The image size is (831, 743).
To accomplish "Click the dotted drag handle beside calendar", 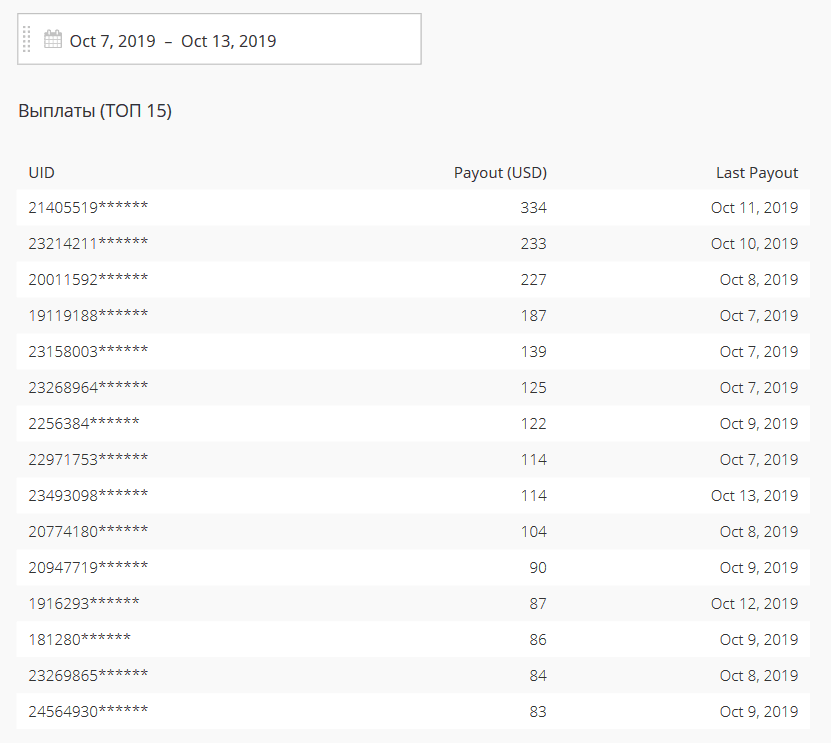I will (27, 39).
